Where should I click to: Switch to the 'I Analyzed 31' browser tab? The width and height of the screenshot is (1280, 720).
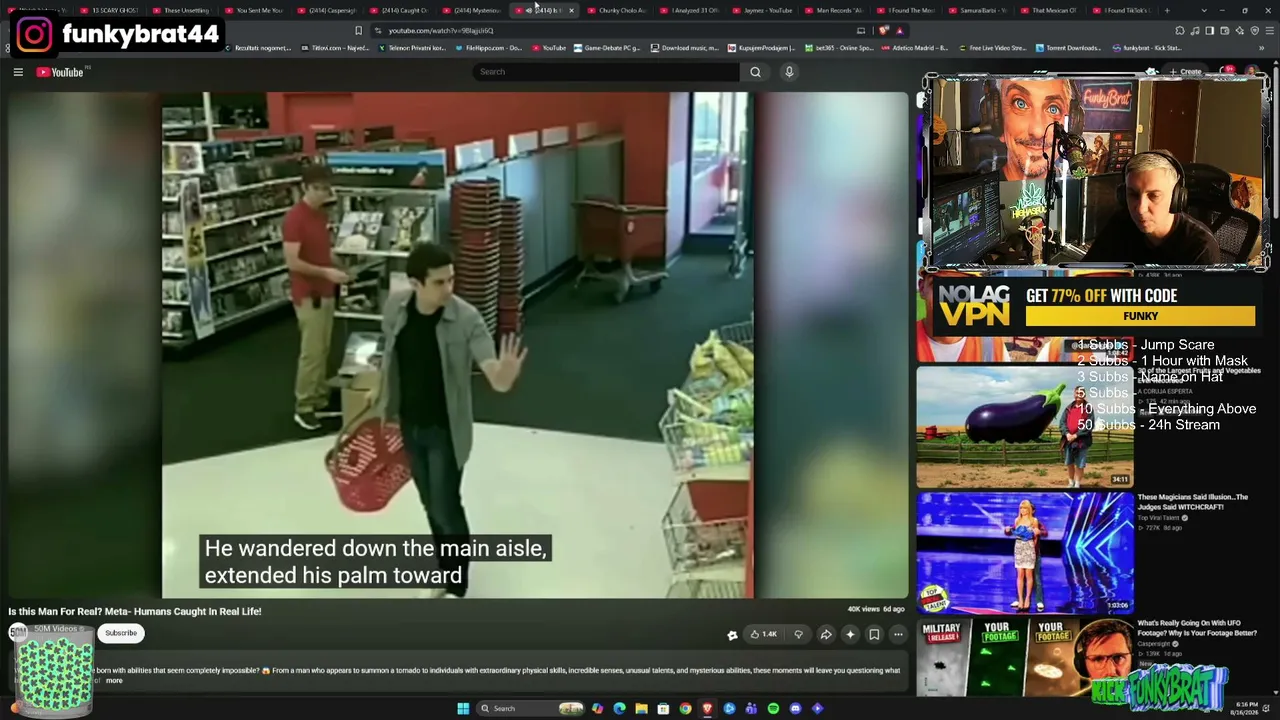click(690, 10)
